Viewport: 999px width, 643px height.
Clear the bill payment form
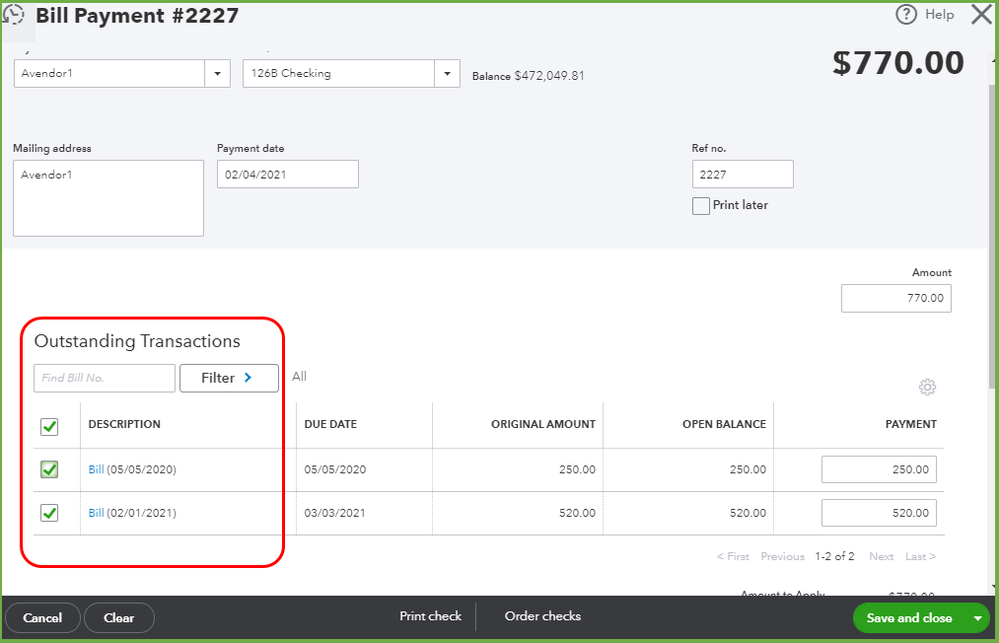[x=118, y=618]
